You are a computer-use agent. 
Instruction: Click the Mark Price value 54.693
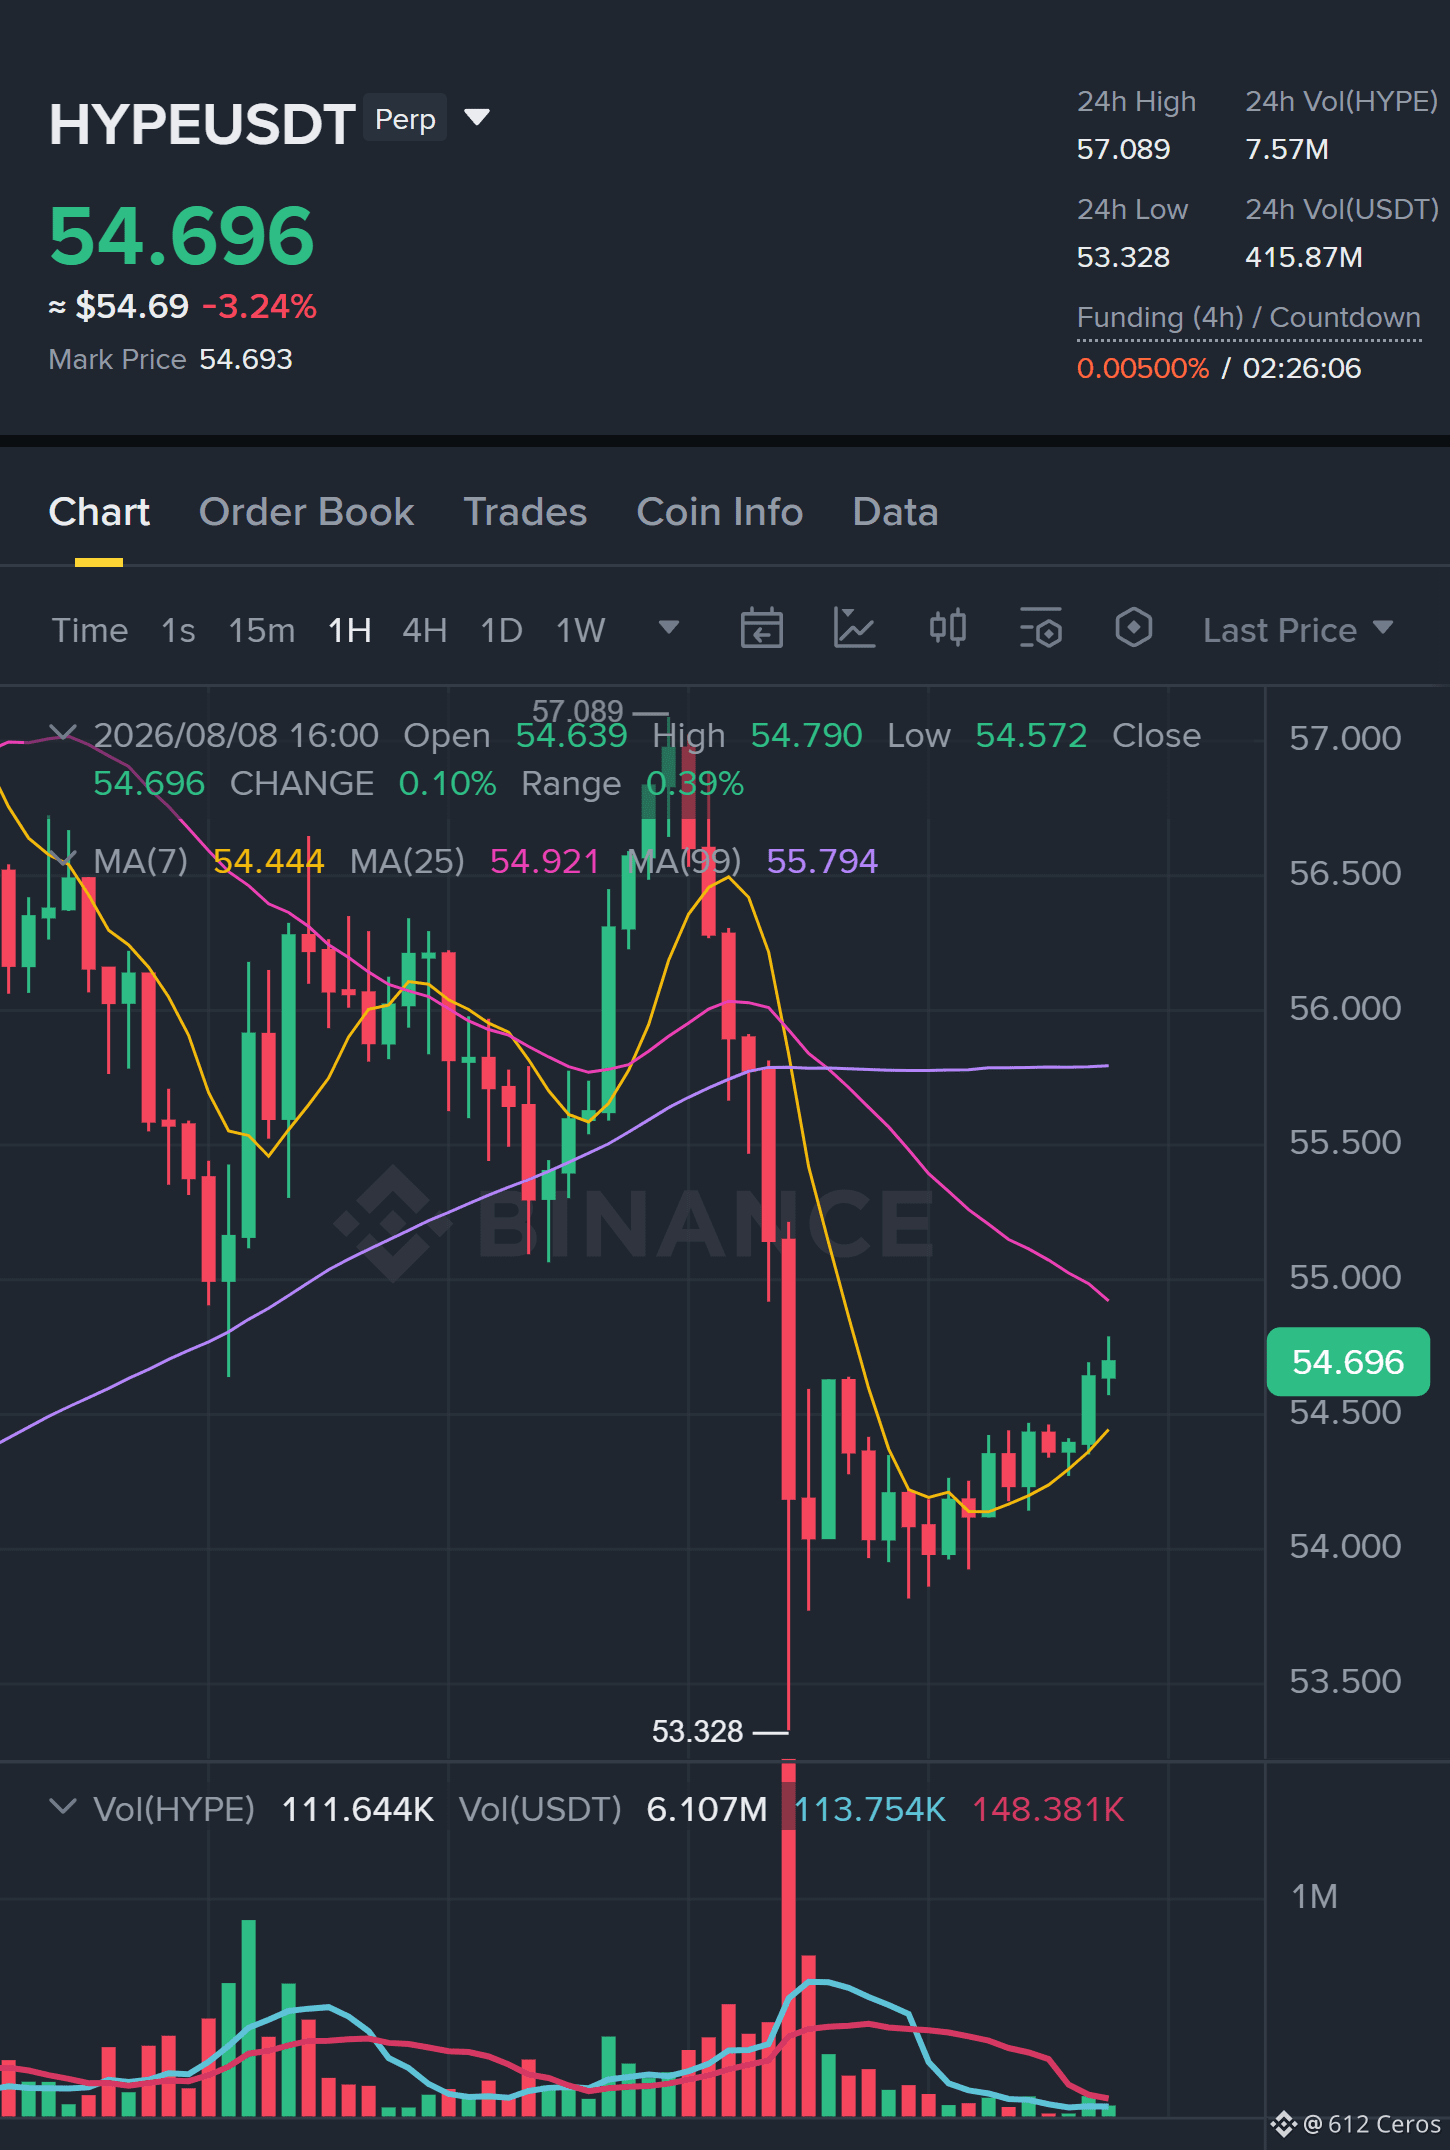pos(246,359)
